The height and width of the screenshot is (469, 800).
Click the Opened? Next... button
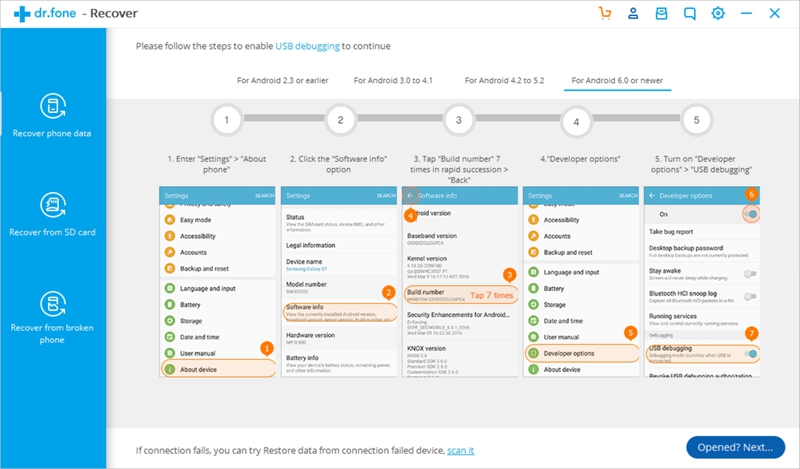pos(735,448)
